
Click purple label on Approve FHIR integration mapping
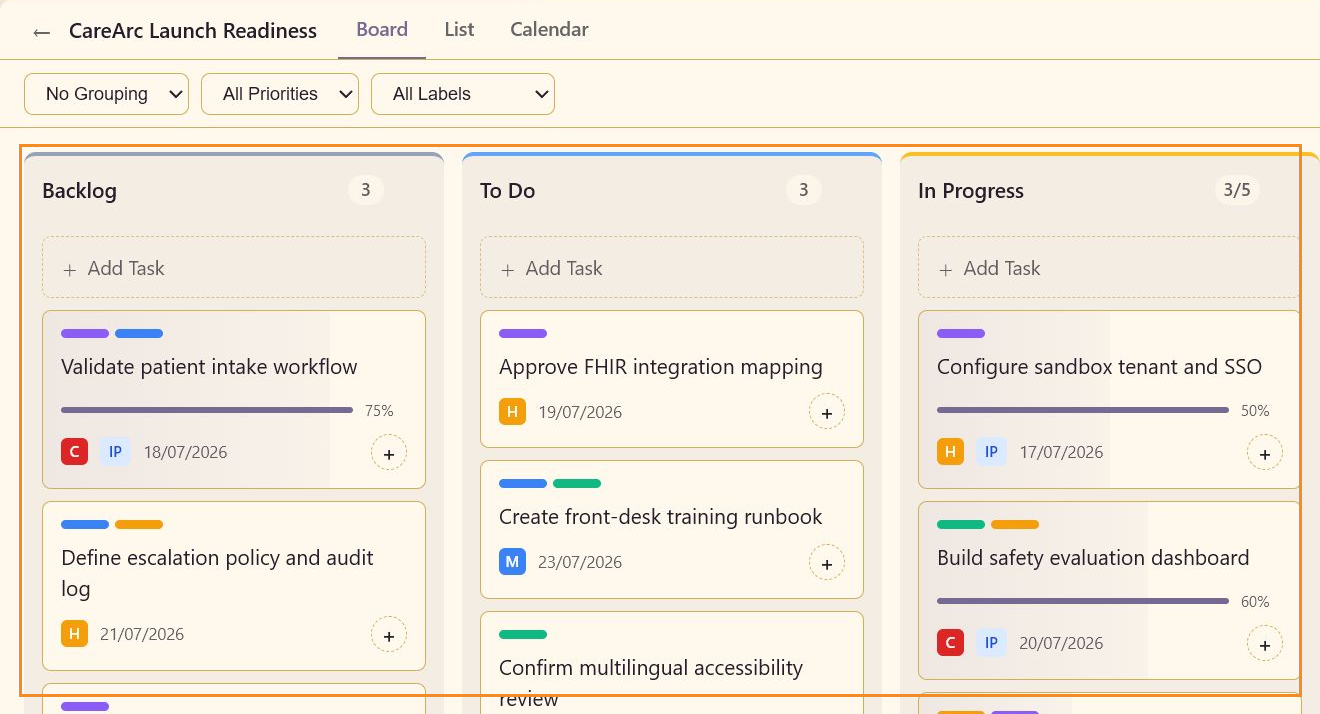point(523,333)
